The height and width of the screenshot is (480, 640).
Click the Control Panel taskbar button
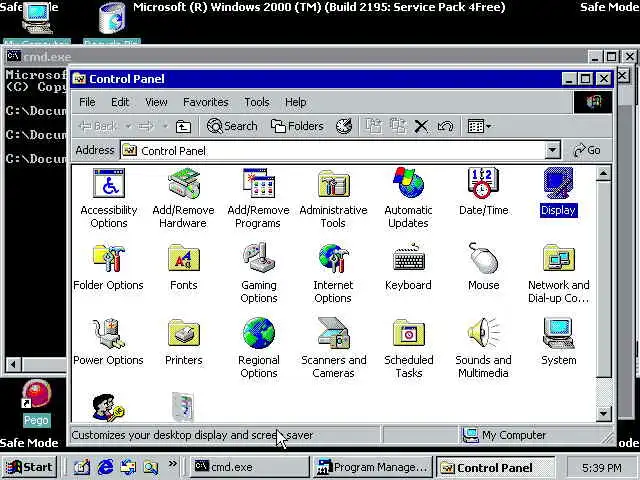tap(496, 467)
